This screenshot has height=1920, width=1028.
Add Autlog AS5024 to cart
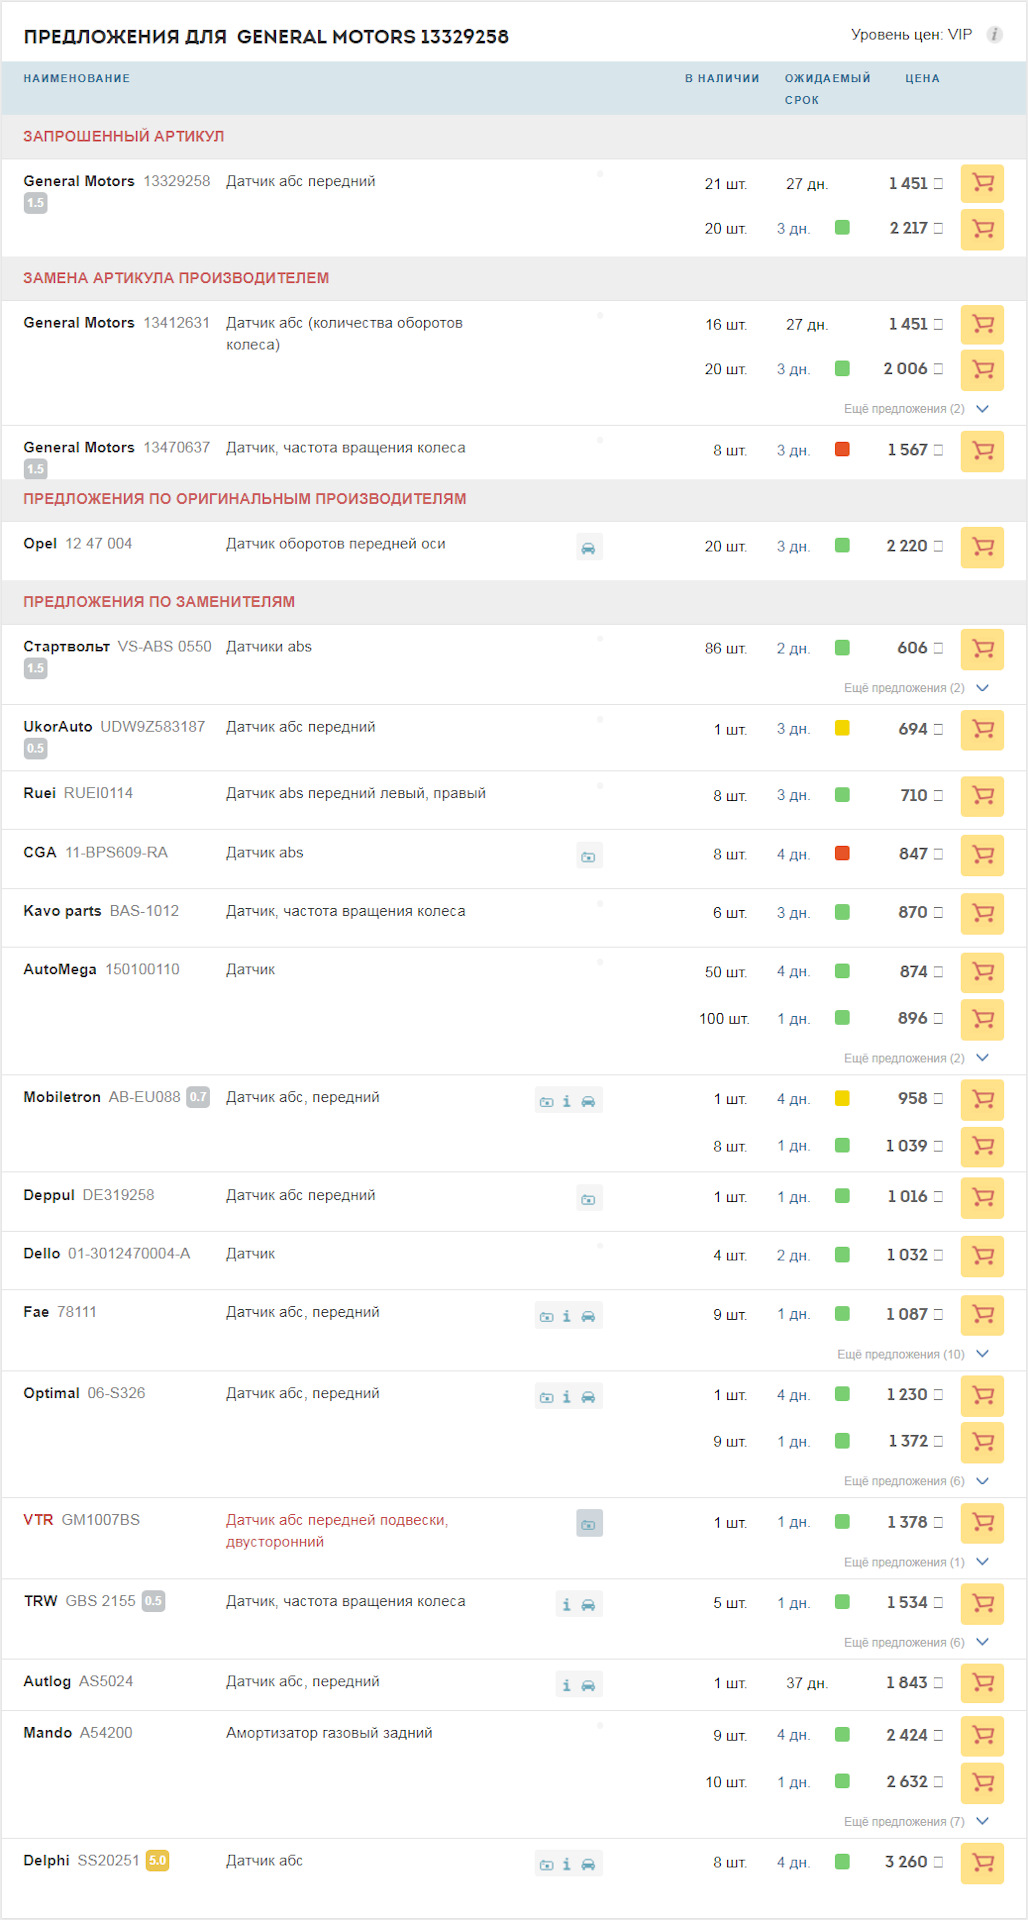[982, 1683]
